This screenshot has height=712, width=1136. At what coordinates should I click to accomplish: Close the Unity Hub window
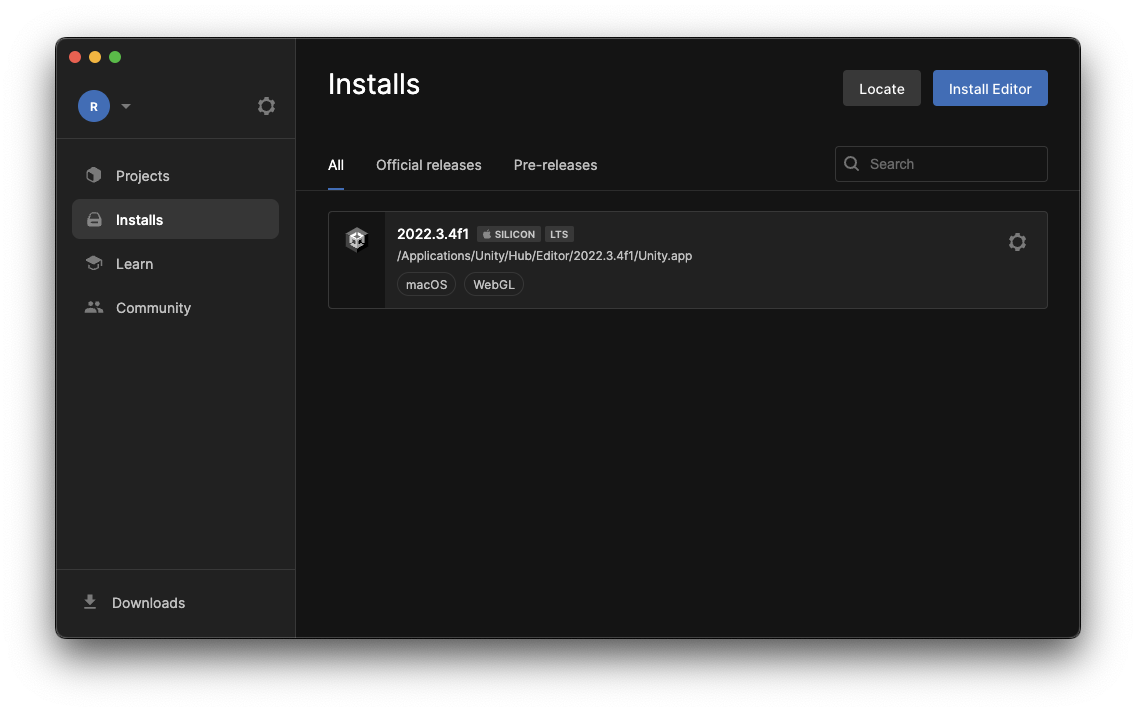[x=75, y=57]
